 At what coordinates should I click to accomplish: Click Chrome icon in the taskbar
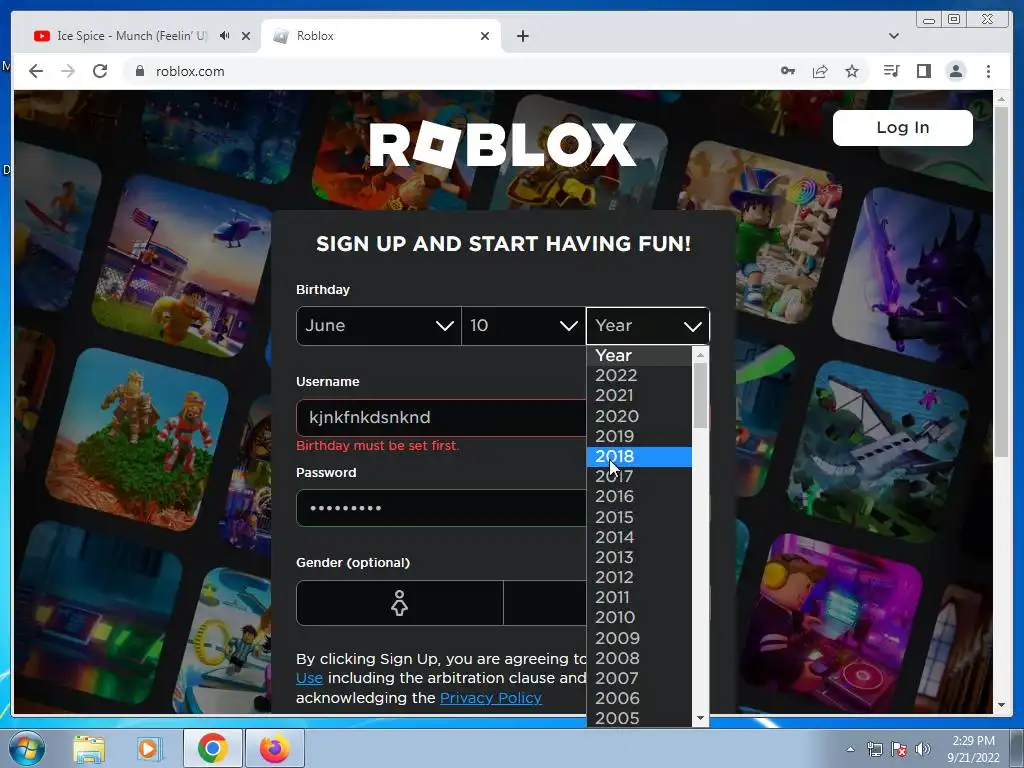tap(212, 748)
